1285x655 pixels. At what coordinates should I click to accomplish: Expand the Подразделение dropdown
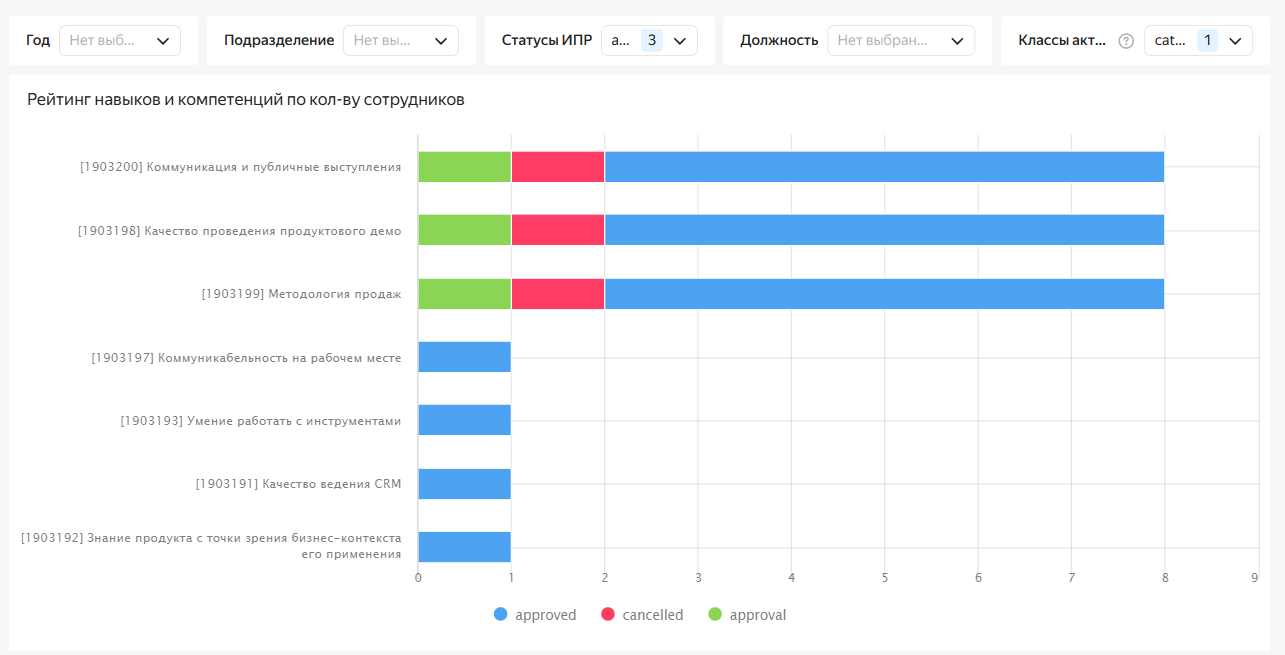(400, 41)
